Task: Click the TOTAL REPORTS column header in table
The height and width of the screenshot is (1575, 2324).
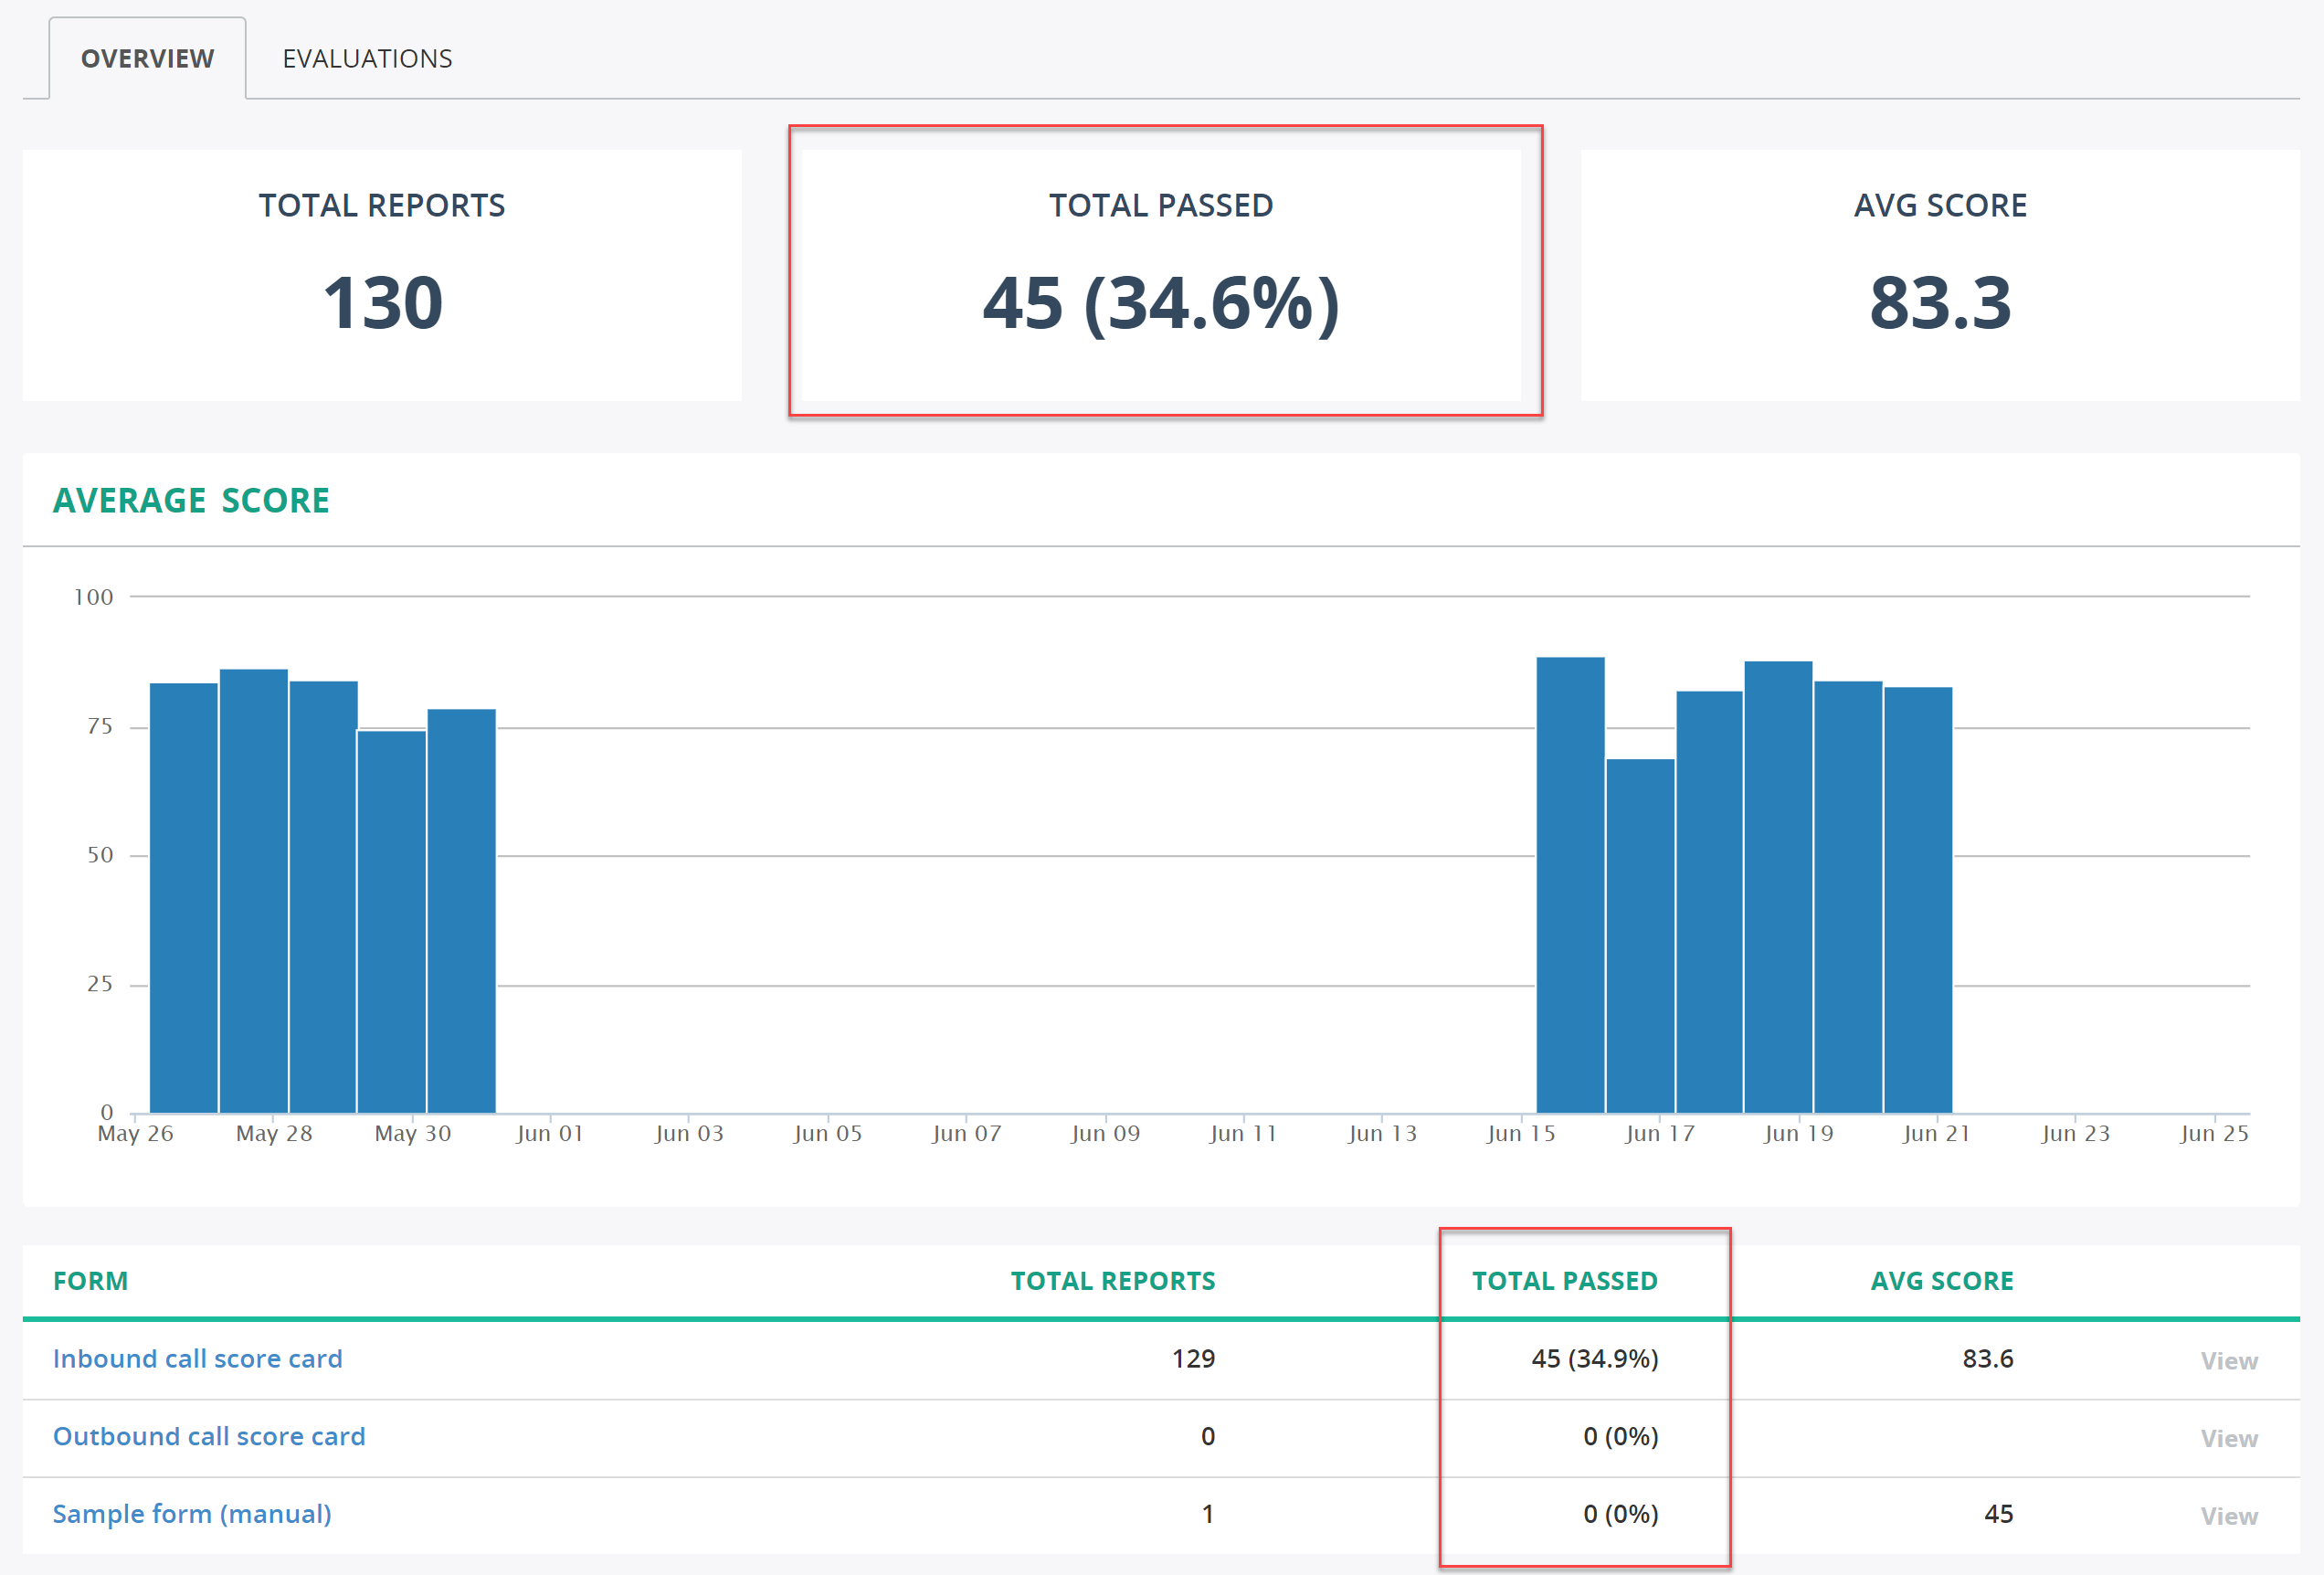Action: 1113,1281
